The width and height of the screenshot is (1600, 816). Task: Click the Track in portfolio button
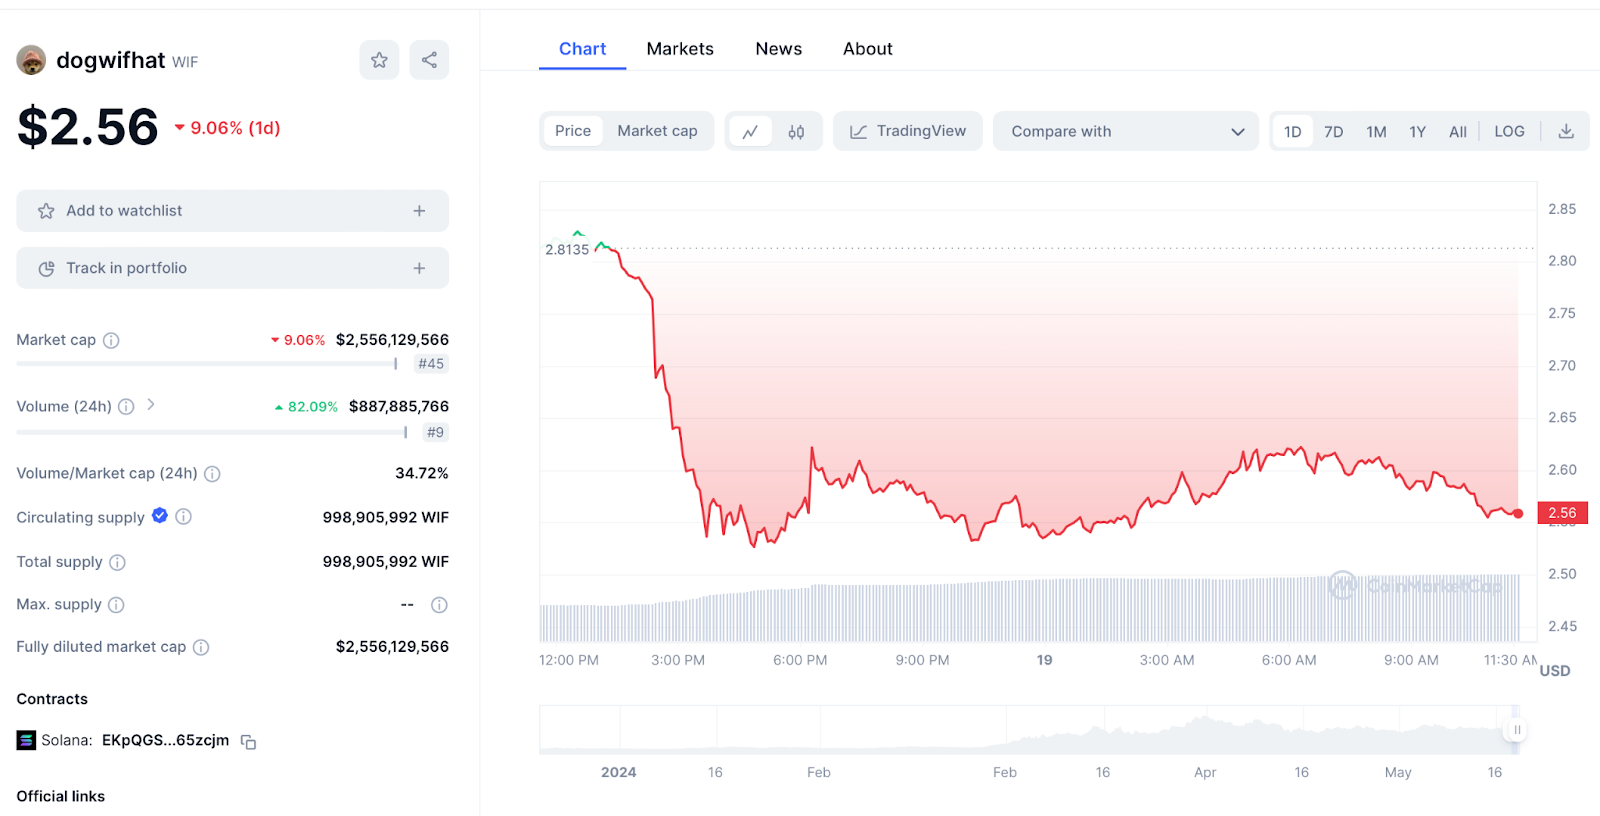pyautogui.click(x=232, y=268)
